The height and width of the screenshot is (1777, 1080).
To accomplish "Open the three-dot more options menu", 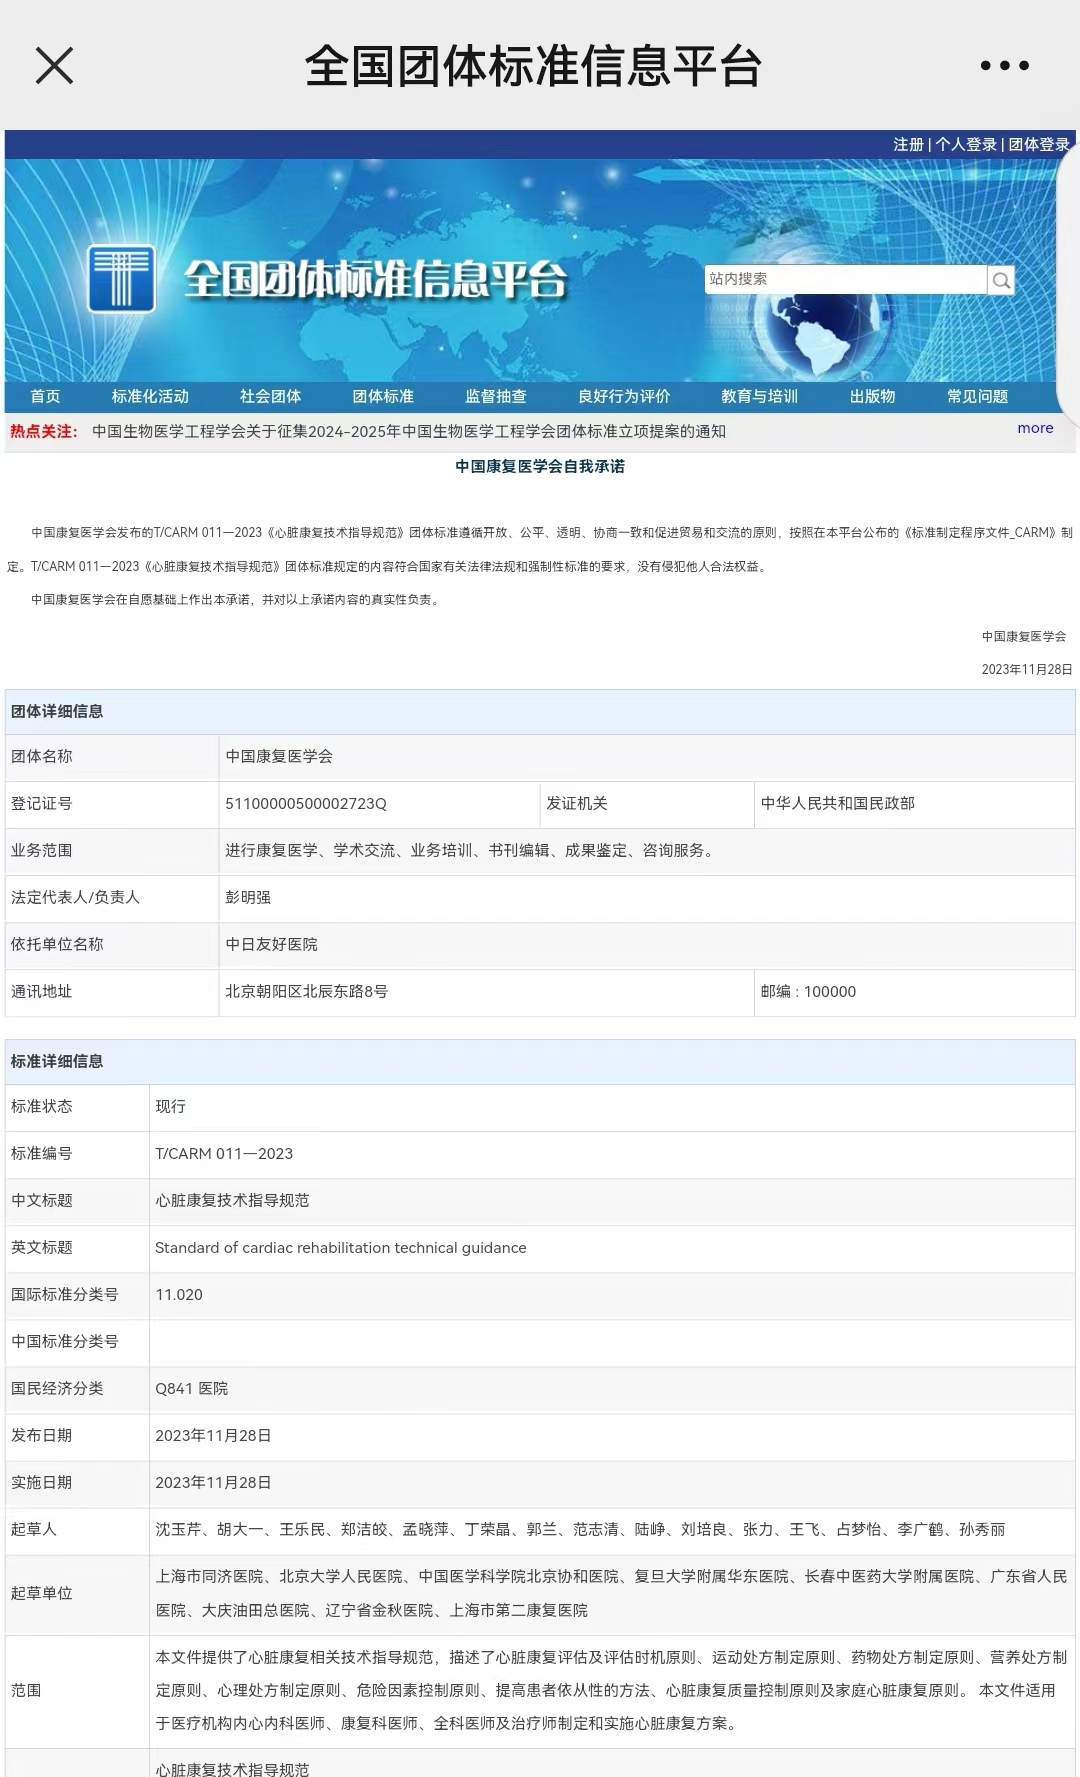I will pyautogui.click(x=1004, y=66).
